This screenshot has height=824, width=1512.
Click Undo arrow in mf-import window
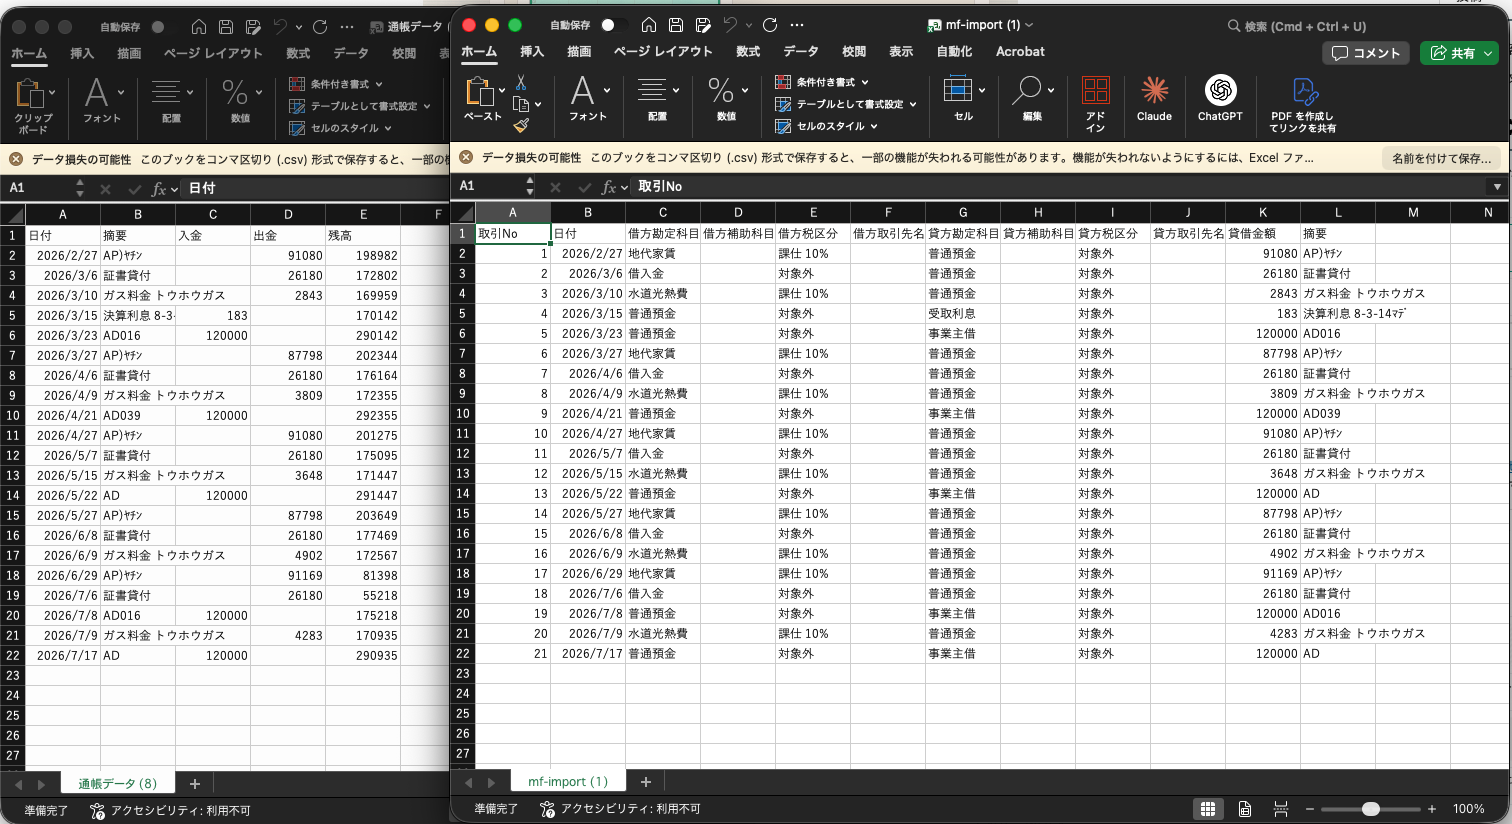[x=731, y=25]
